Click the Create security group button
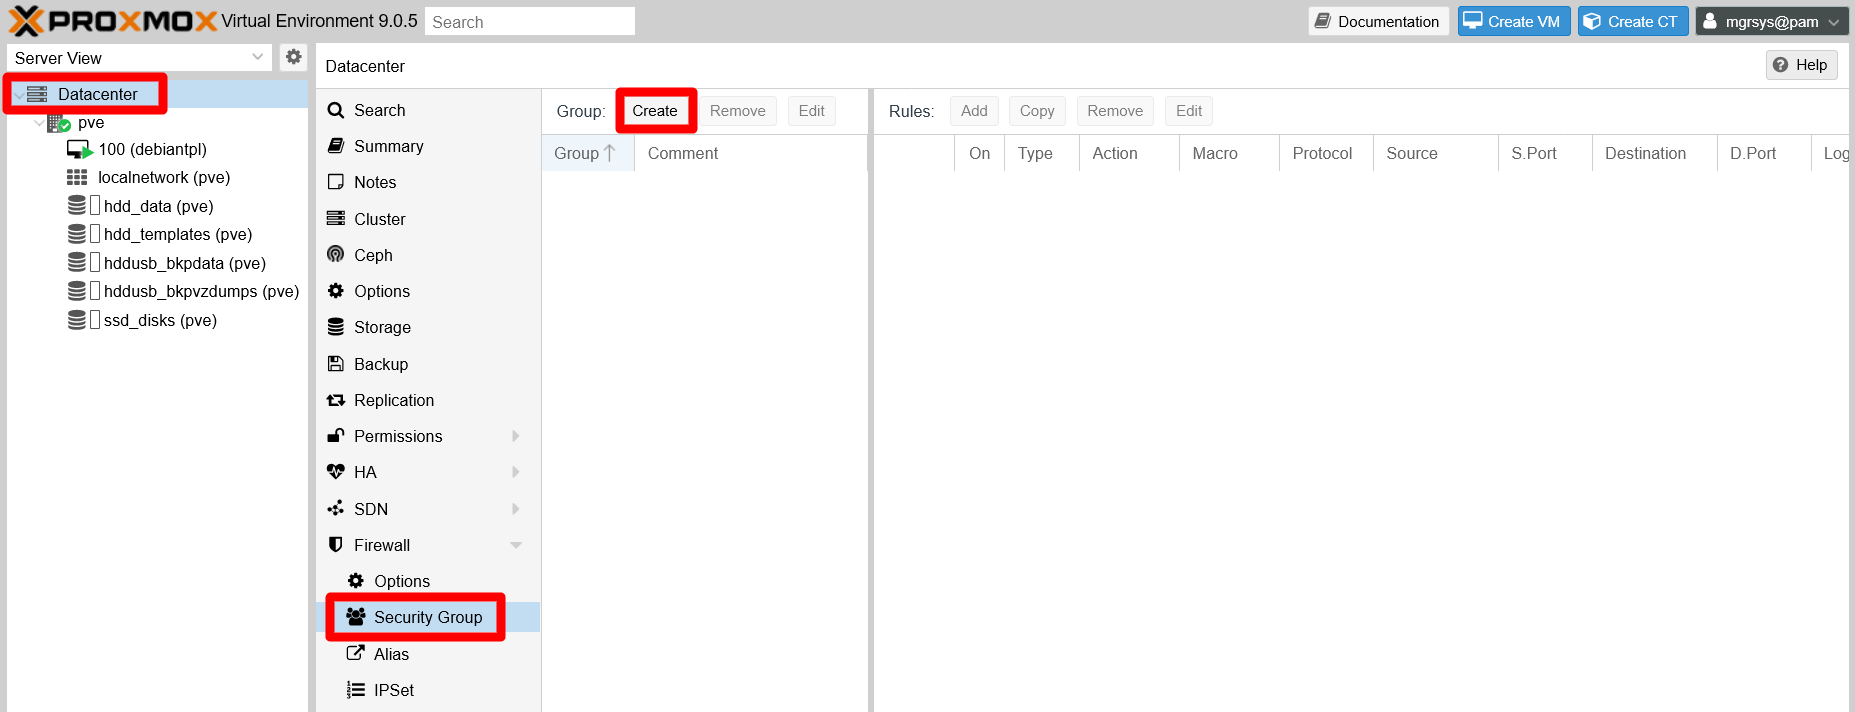 tap(655, 111)
